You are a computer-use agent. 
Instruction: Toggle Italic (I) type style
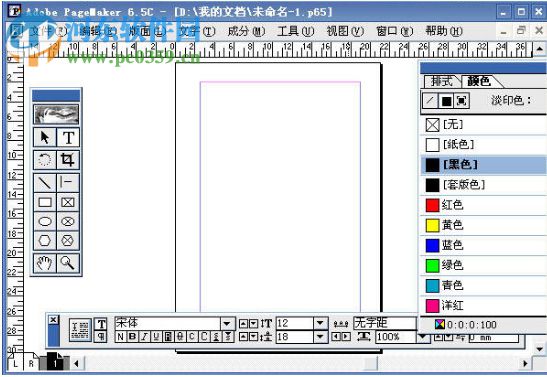tap(144, 337)
